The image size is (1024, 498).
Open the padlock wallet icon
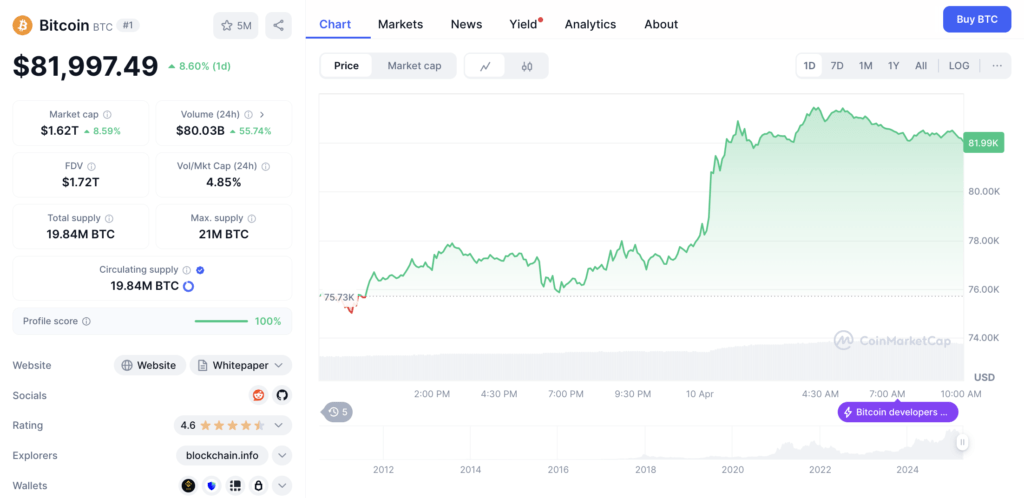point(259,486)
